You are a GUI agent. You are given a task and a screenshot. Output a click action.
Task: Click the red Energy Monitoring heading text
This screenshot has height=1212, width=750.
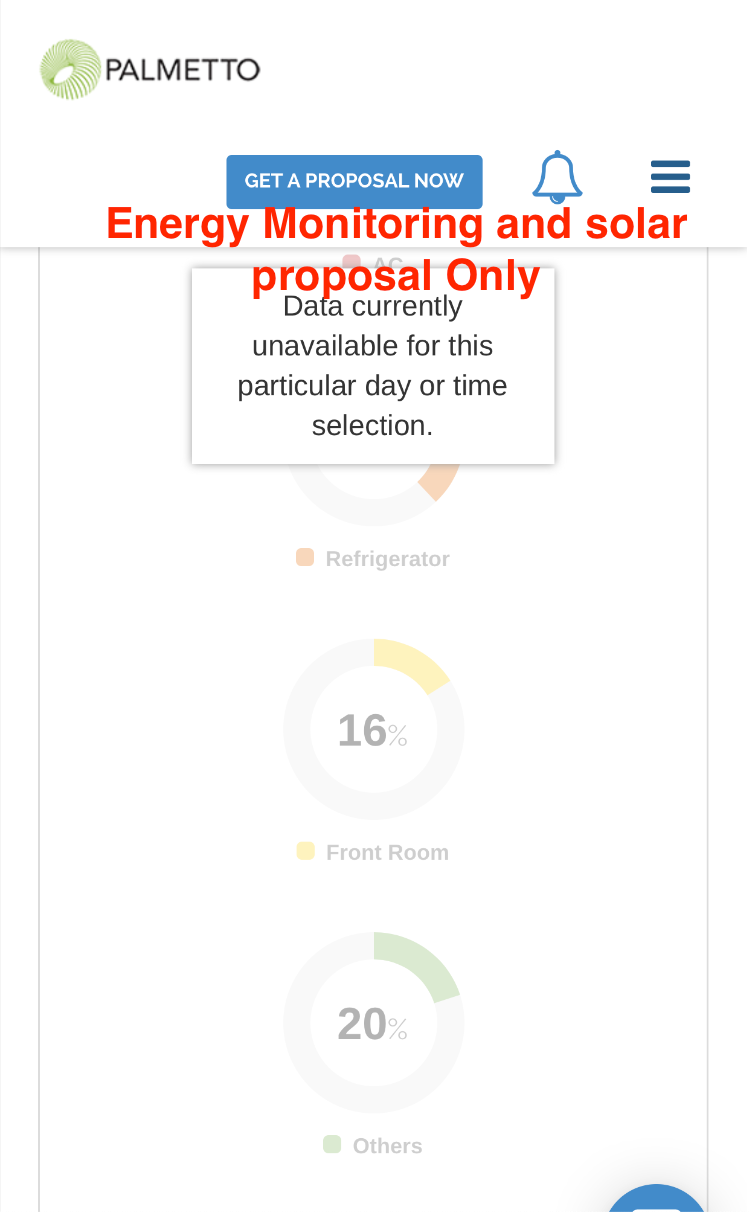point(396,224)
